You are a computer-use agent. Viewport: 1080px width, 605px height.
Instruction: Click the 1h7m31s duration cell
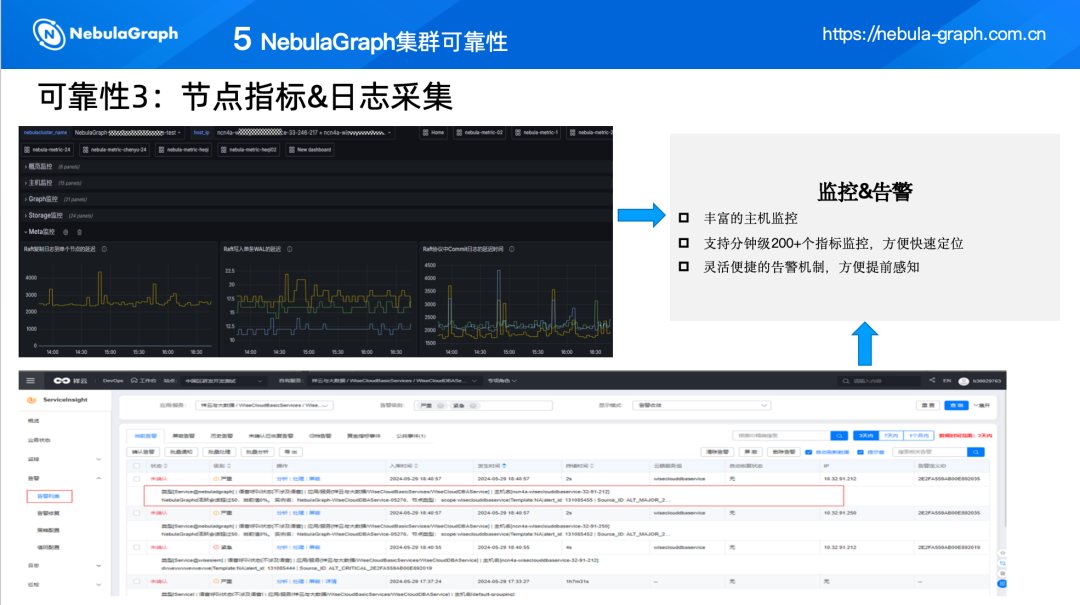[x=577, y=582]
